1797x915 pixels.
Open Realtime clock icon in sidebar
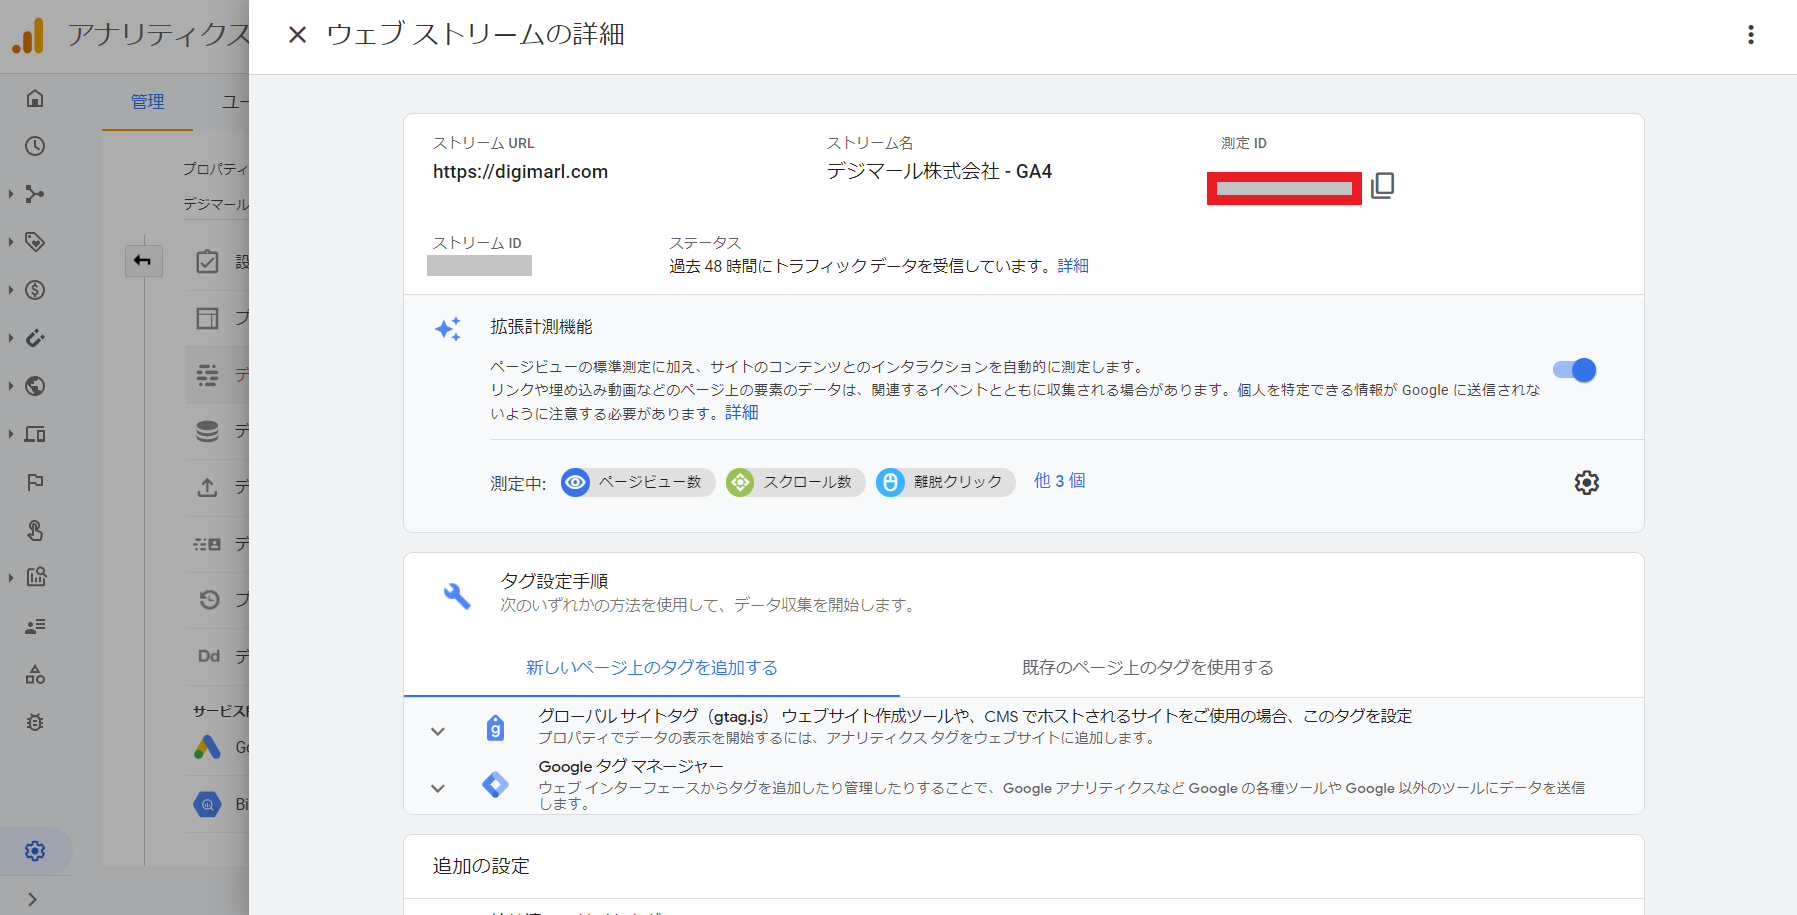click(35, 146)
